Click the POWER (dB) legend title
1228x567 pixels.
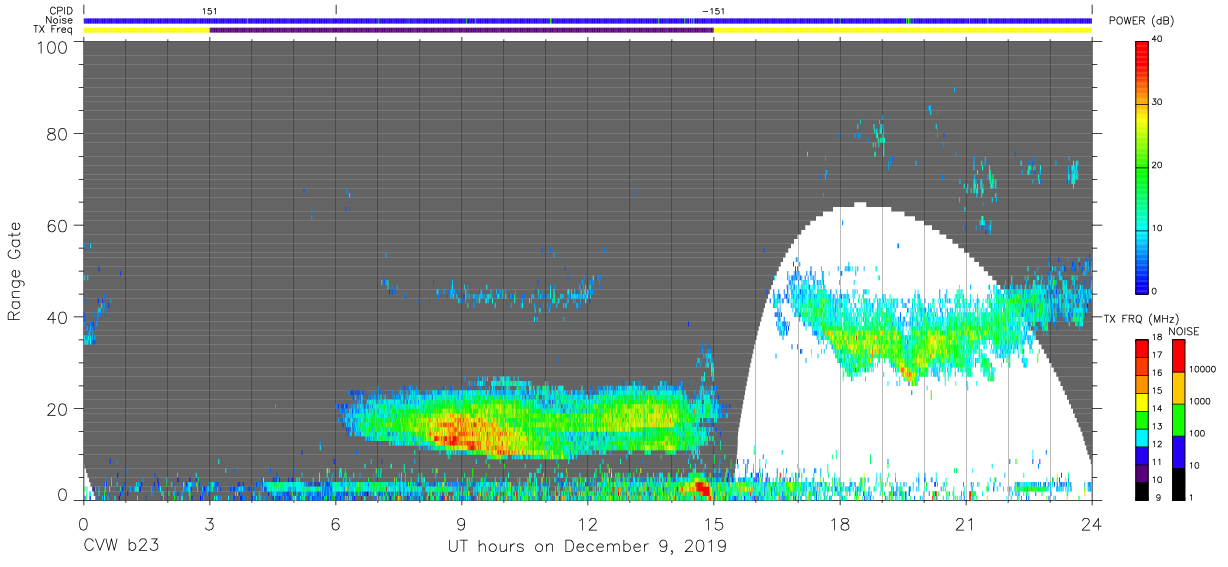[x=1142, y=21]
